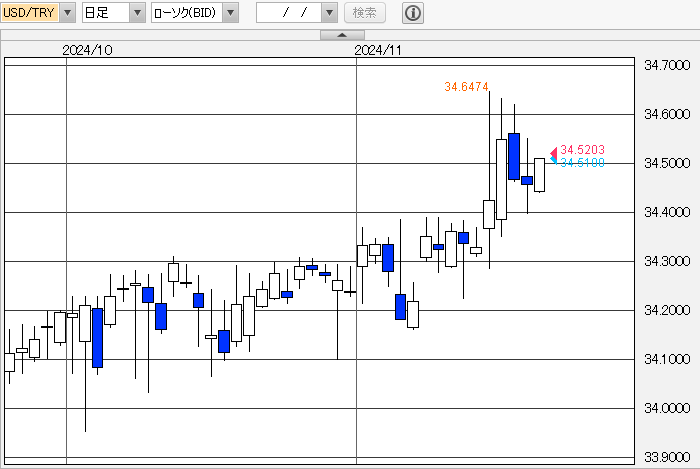The height and width of the screenshot is (469, 700).
Task: Open the ローソク(BID) chart type dropdown arrow
Action: (x=231, y=12)
